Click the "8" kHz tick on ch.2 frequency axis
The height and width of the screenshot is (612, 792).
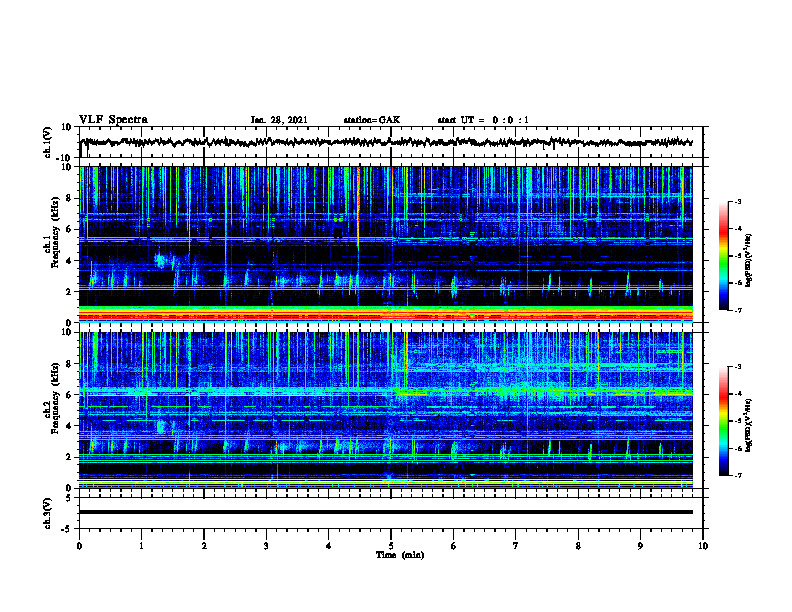point(69,364)
